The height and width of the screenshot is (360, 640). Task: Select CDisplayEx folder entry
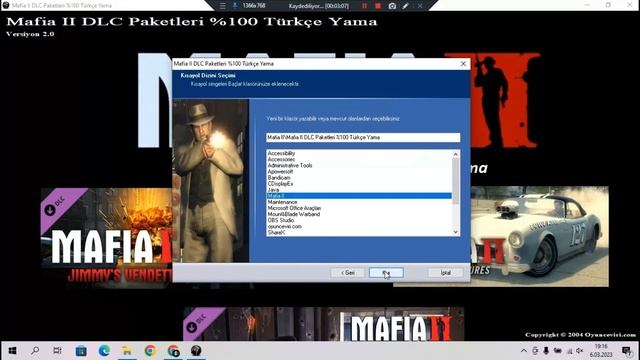280,184
